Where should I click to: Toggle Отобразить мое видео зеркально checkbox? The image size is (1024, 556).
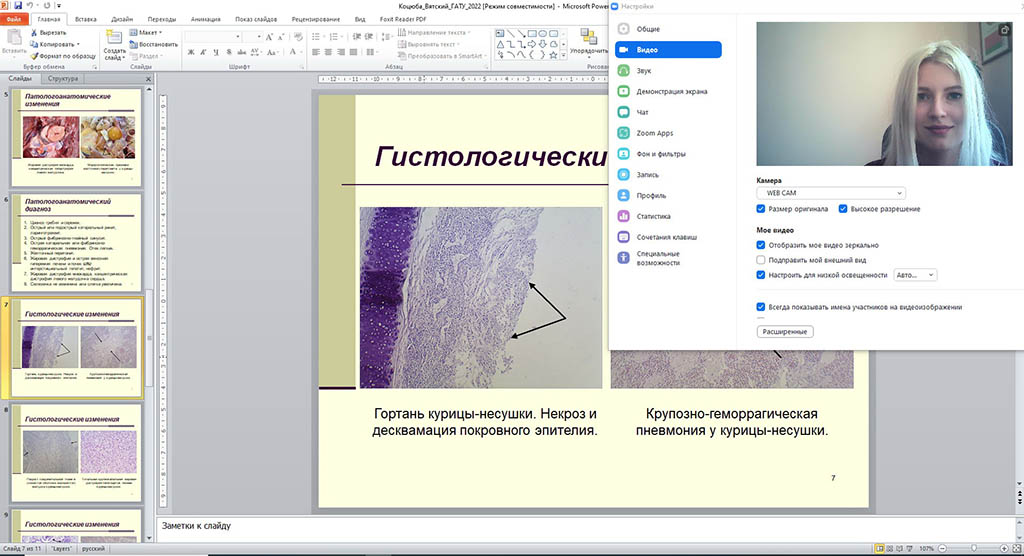[x=761, y=245]
